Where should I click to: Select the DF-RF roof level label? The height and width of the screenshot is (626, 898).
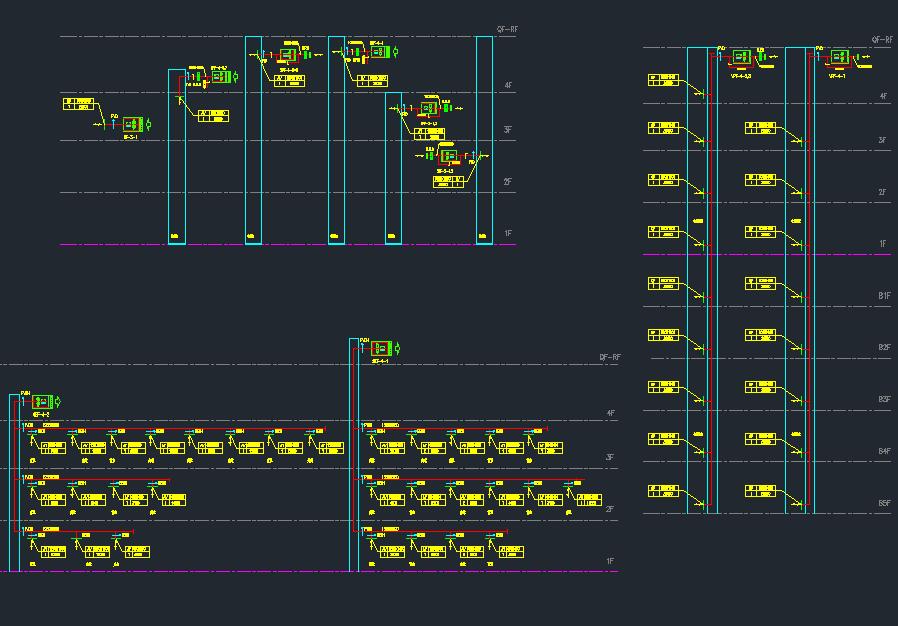pos(610,357)
